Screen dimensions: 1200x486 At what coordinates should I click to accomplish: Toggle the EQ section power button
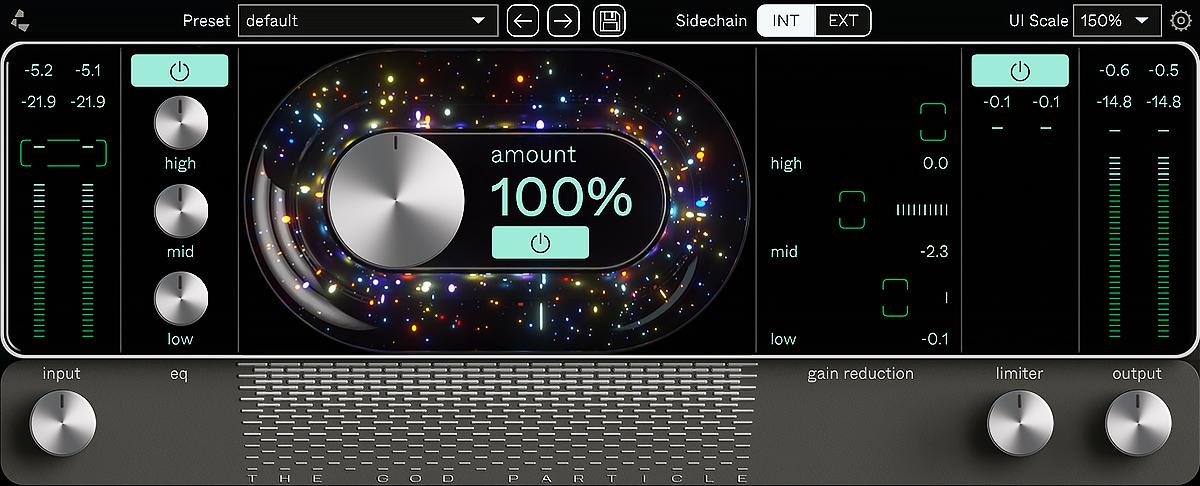(180, 71)
